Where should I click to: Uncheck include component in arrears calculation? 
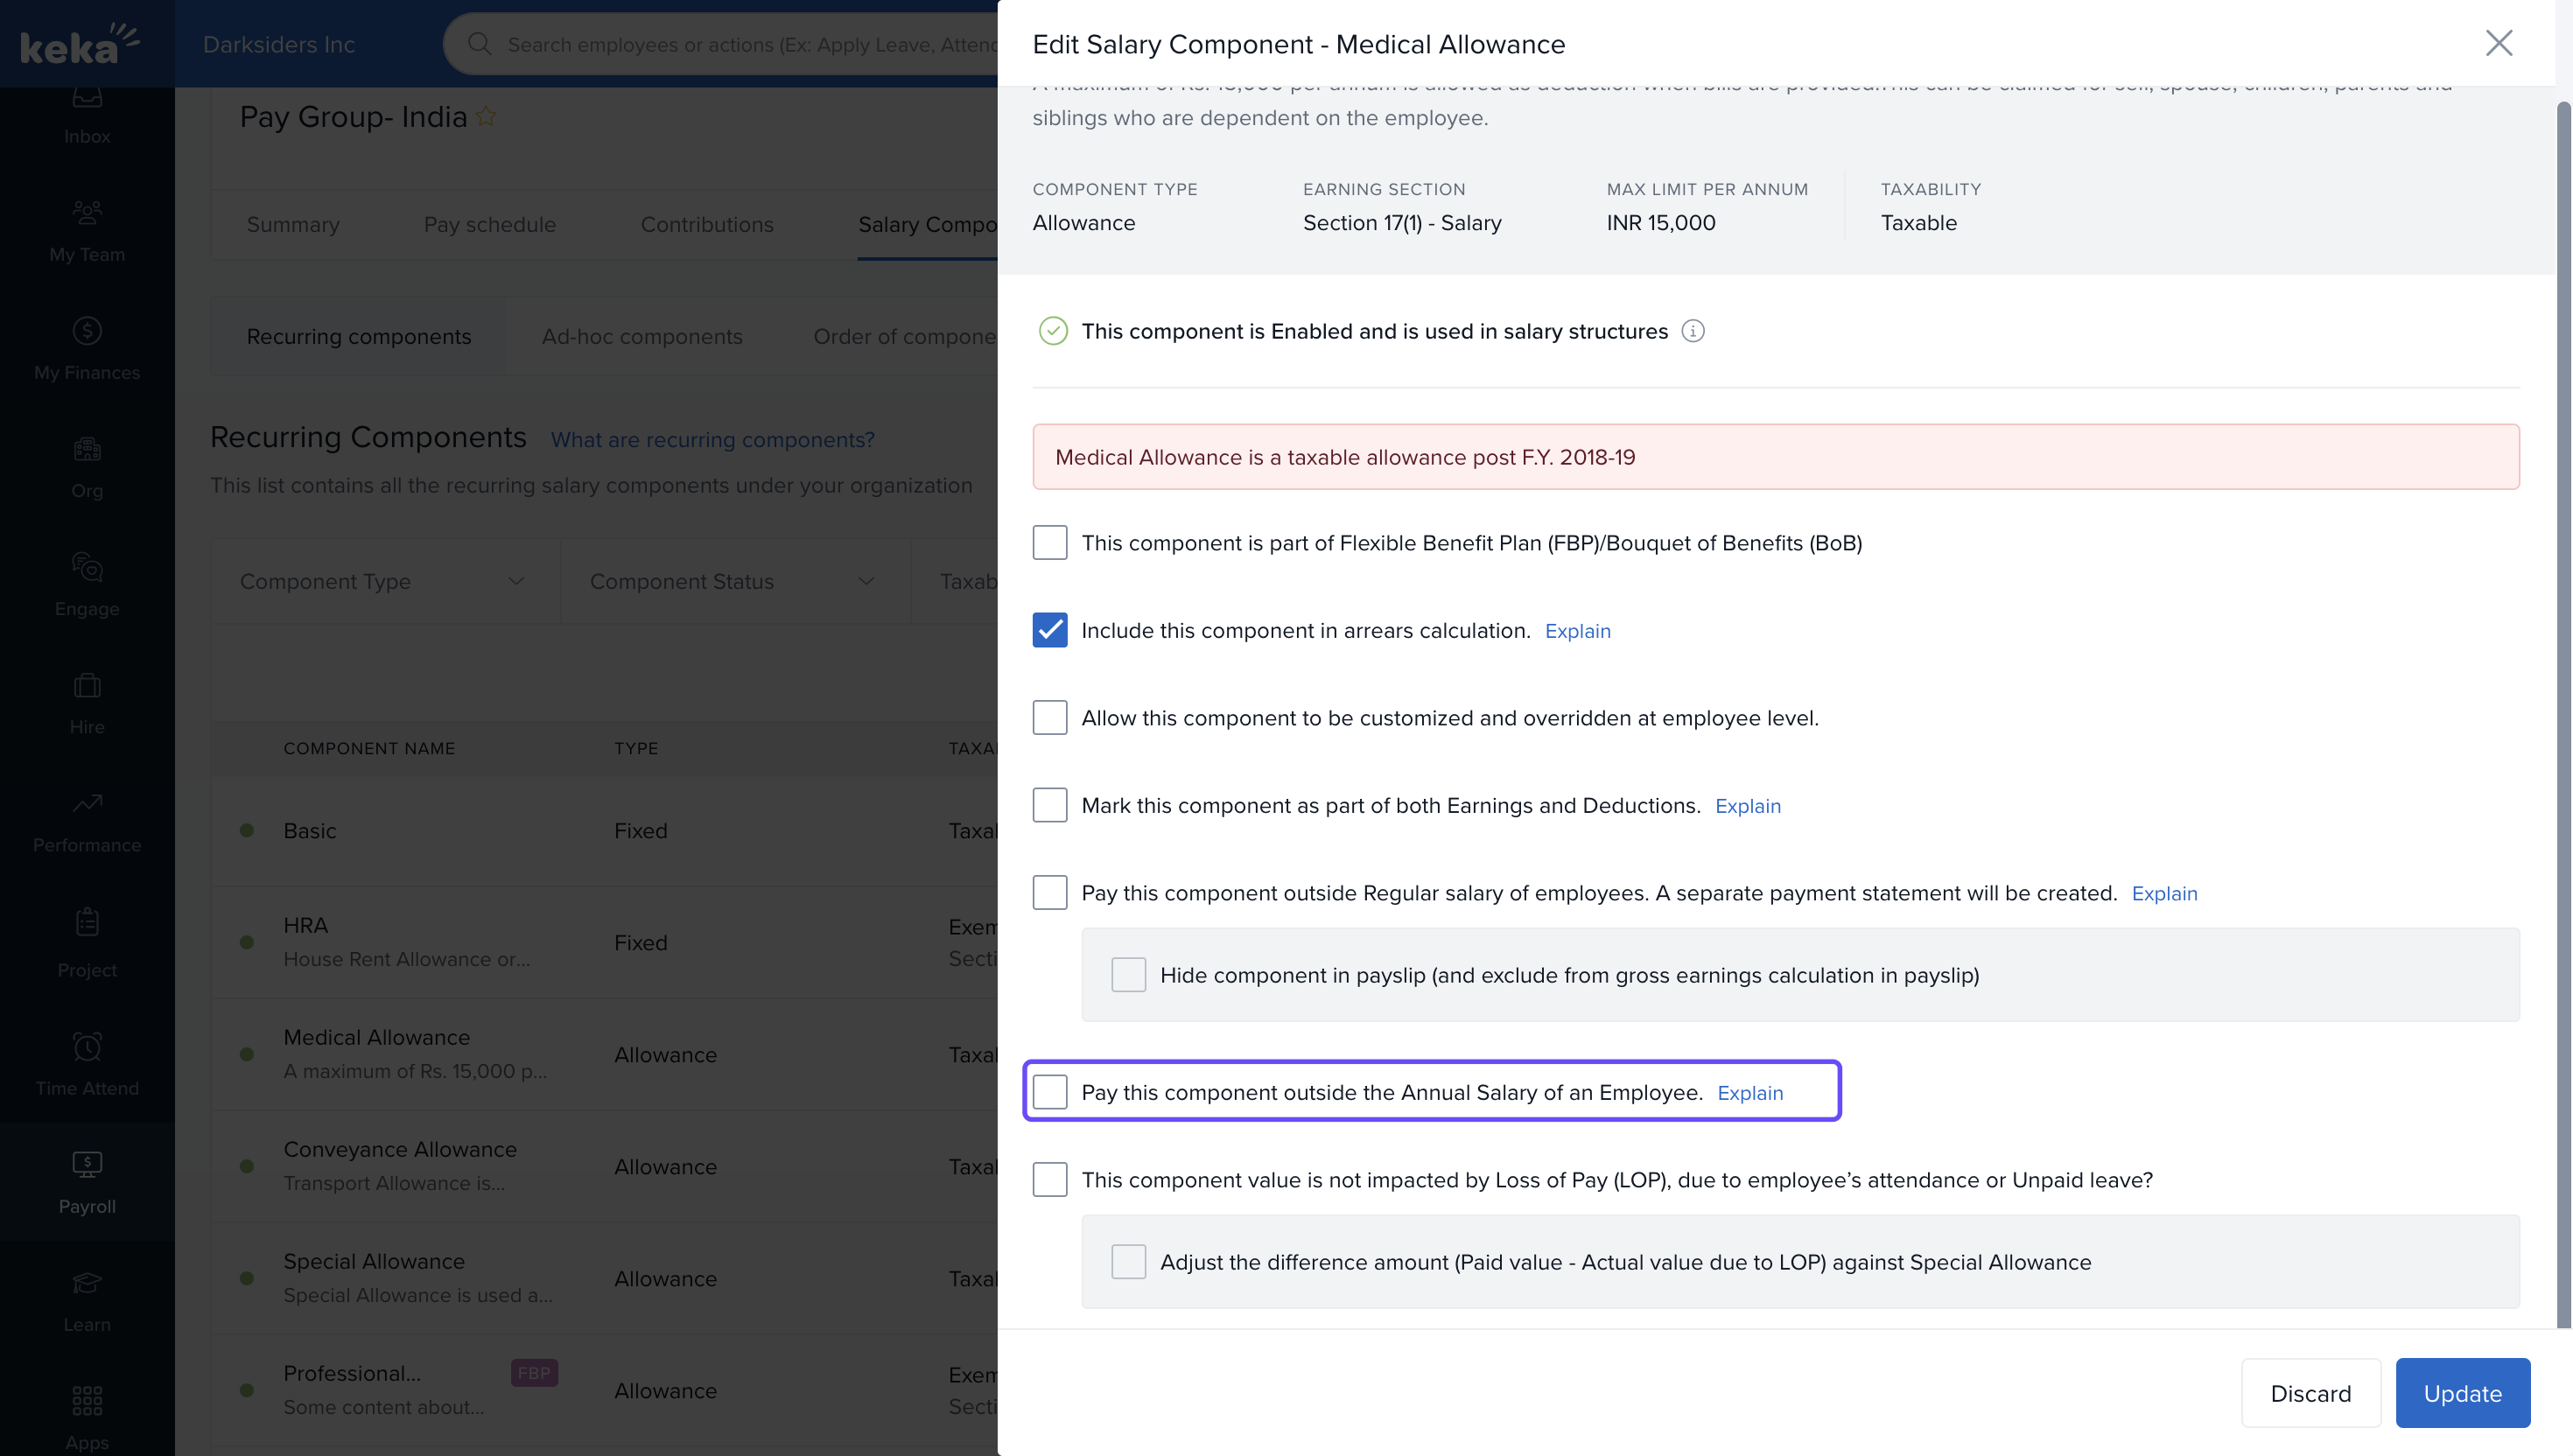1049,630
